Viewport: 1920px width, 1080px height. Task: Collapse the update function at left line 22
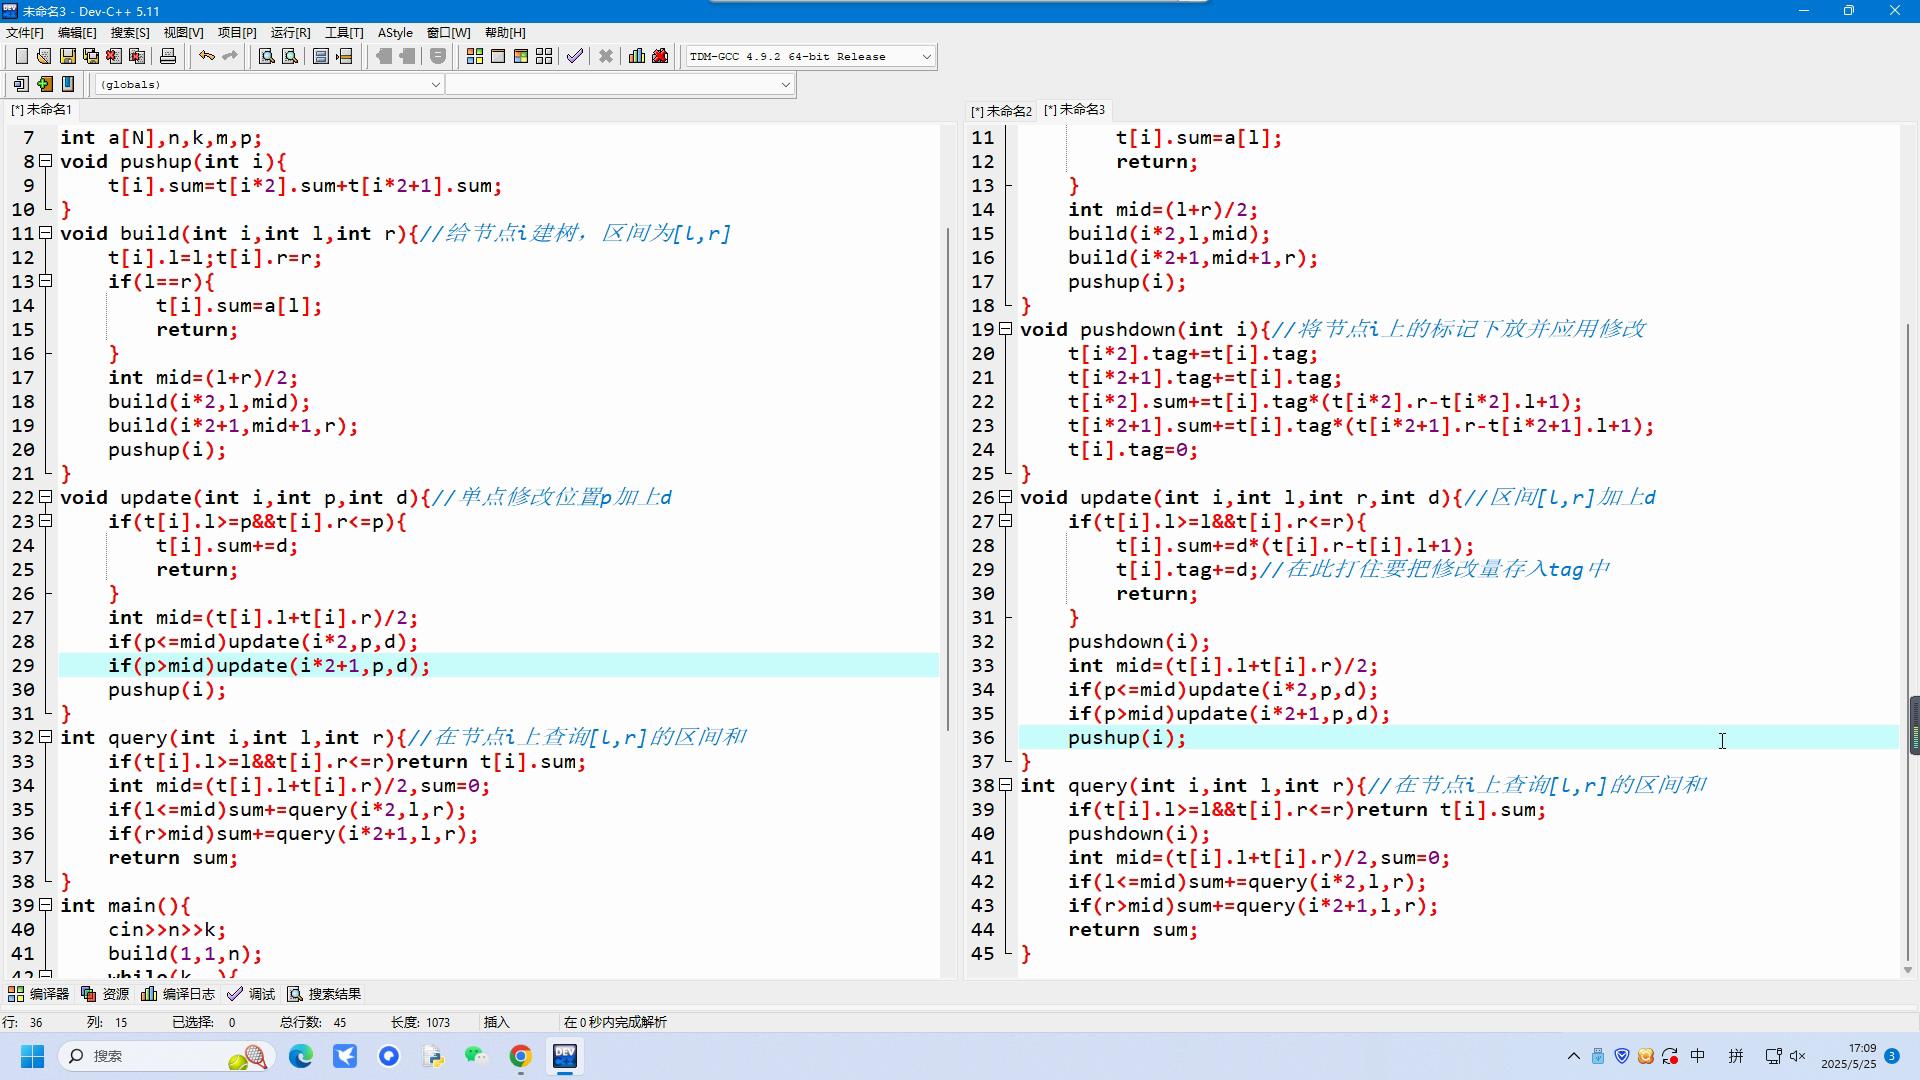(x=45, y=497)
